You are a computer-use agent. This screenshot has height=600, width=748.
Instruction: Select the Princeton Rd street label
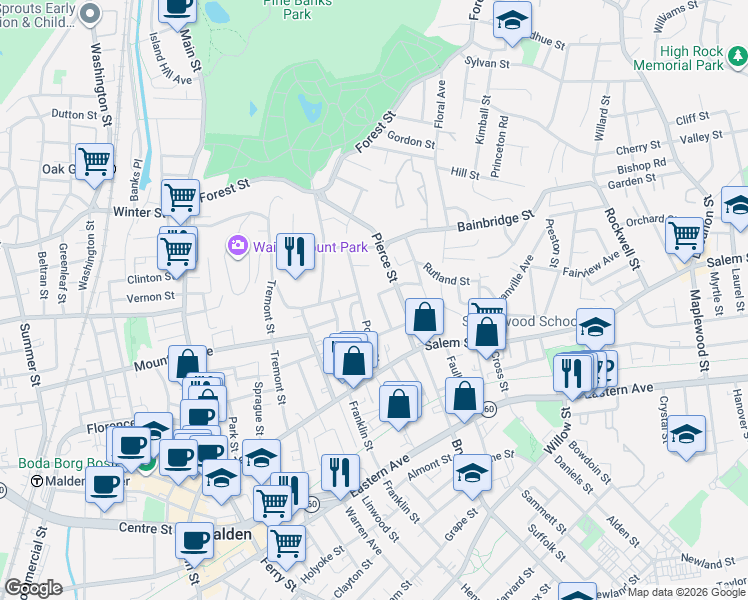coord(499,146)
